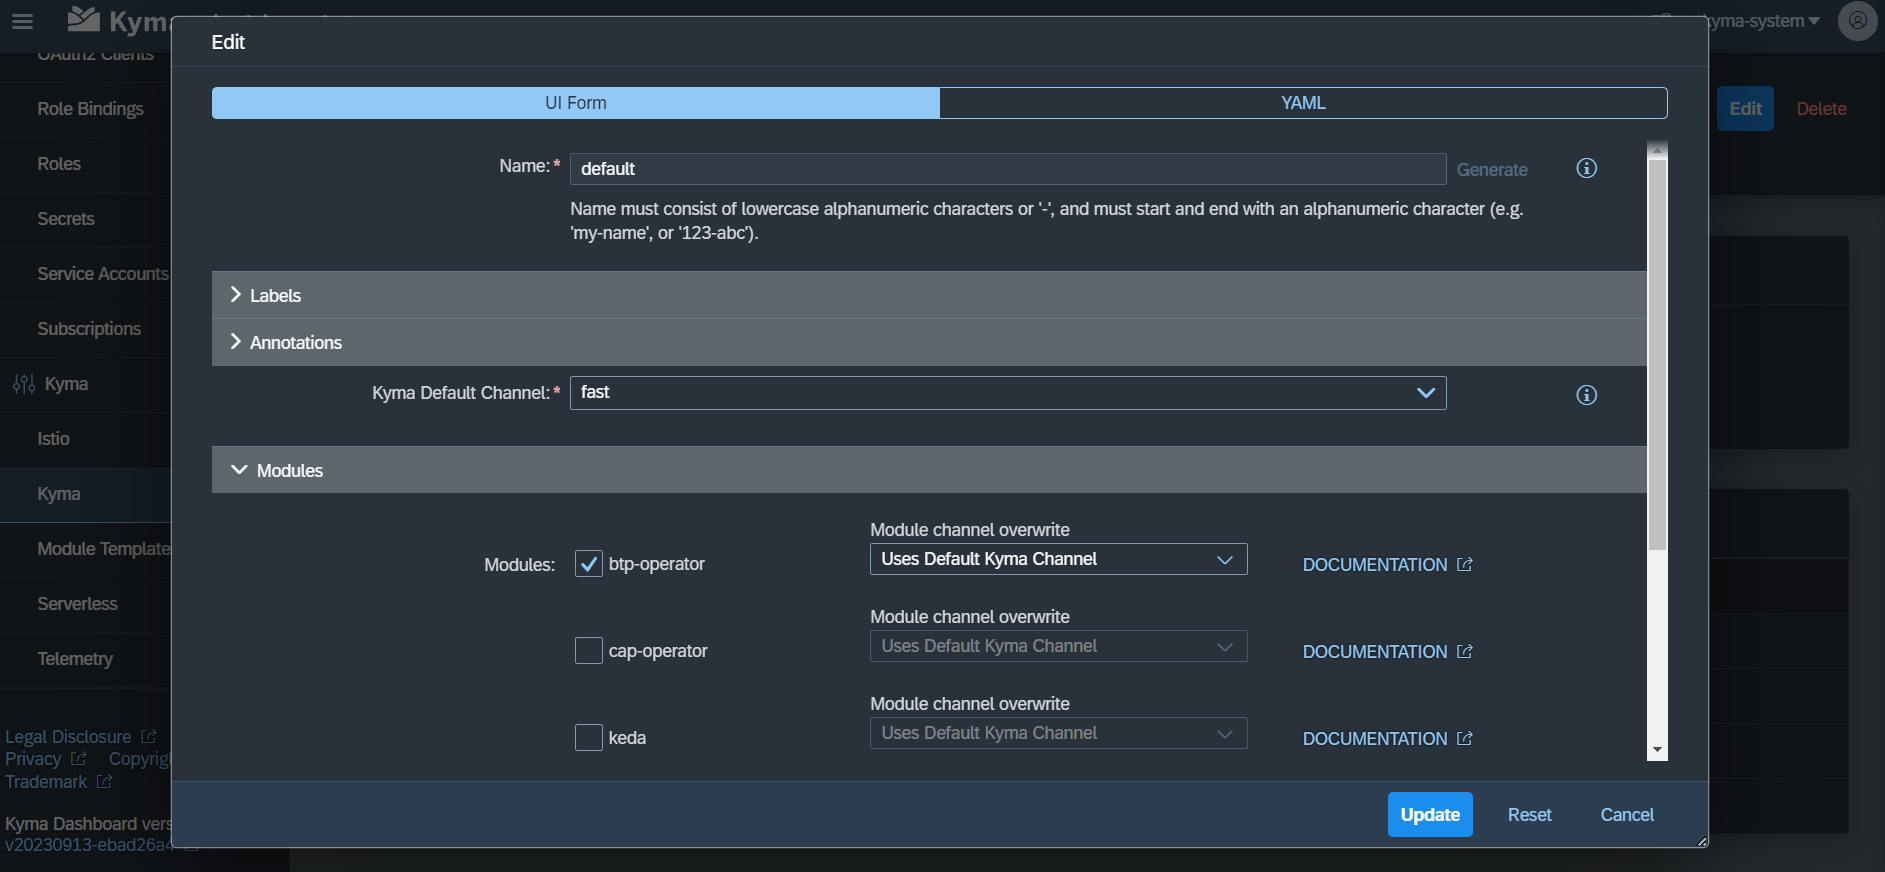
Task: Open the hamburger navigation menu
Action: pyautogui.click(x=22, y=21)
